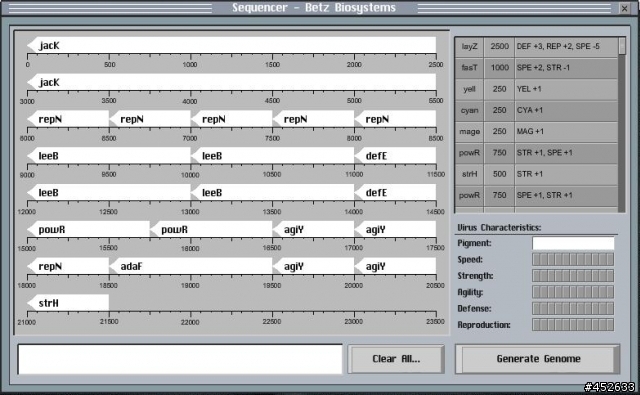
Task: Click the 1000 length cell of fasT
Action: click(x=499, y=68)
